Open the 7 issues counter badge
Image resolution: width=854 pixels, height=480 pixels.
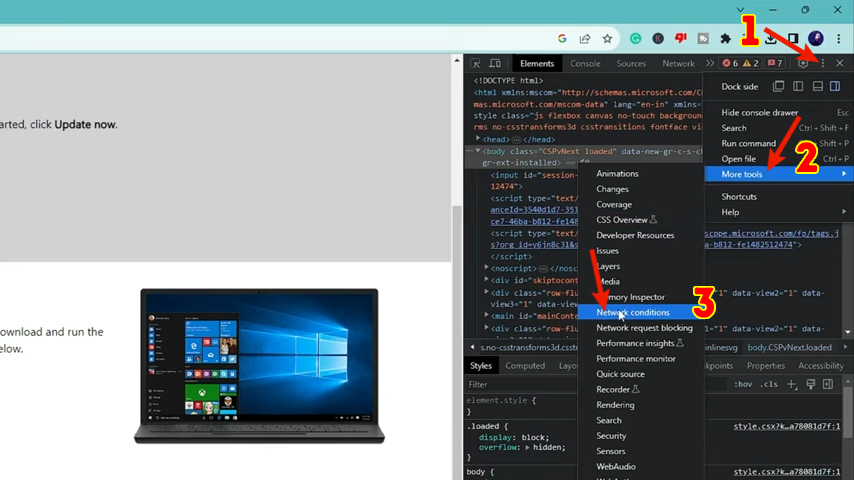774,63
